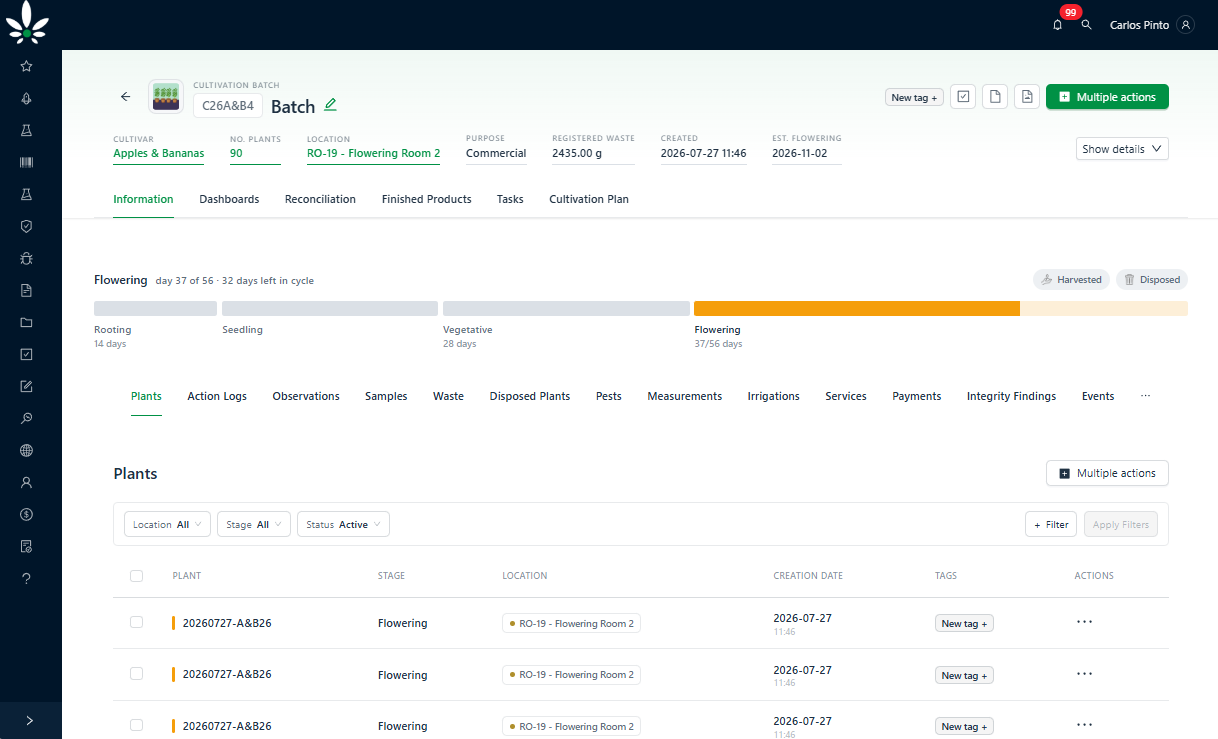
Task: Click the orange Flowering progress bar
Action: click(857, 308)
